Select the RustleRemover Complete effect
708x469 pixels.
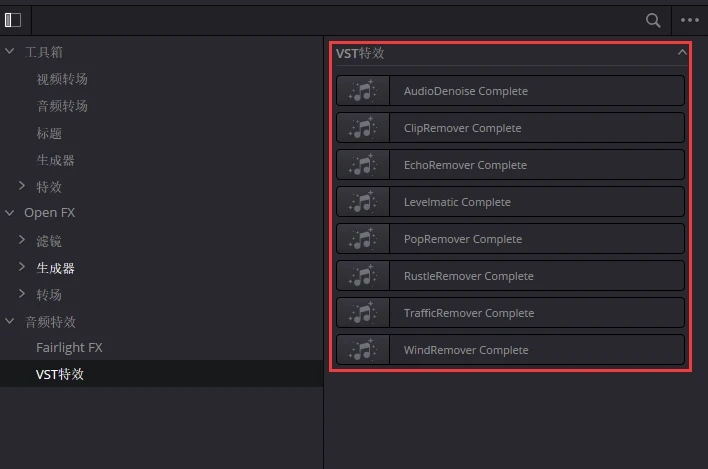[468, 276]
